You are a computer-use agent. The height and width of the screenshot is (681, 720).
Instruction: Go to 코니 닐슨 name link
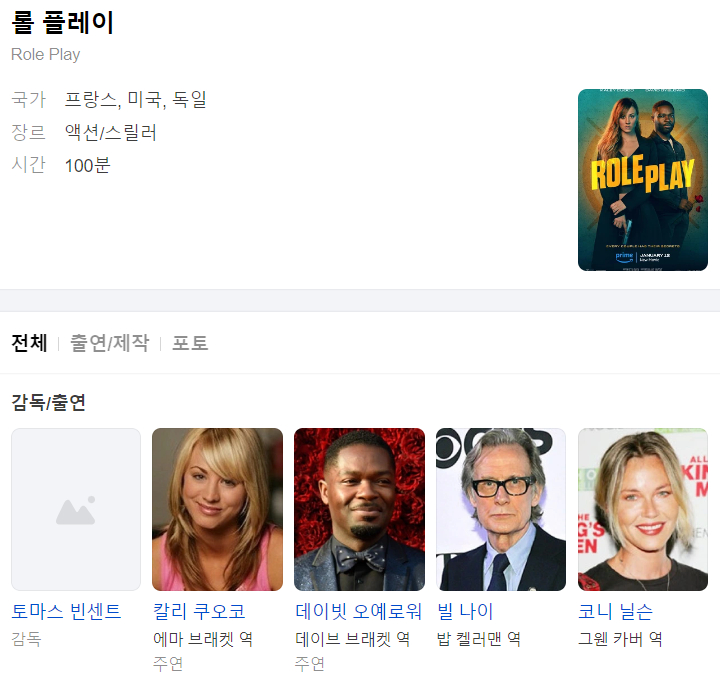615,611
